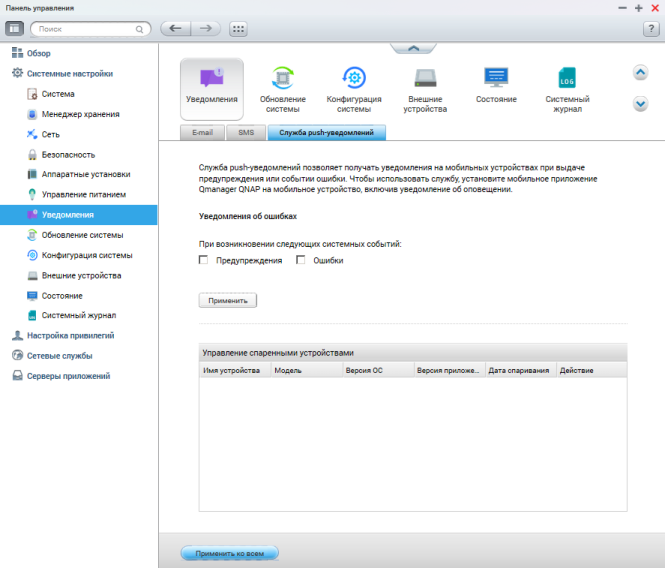Click the Применить ко всем button
Screen dimensions: 665x568
point(229,553)
